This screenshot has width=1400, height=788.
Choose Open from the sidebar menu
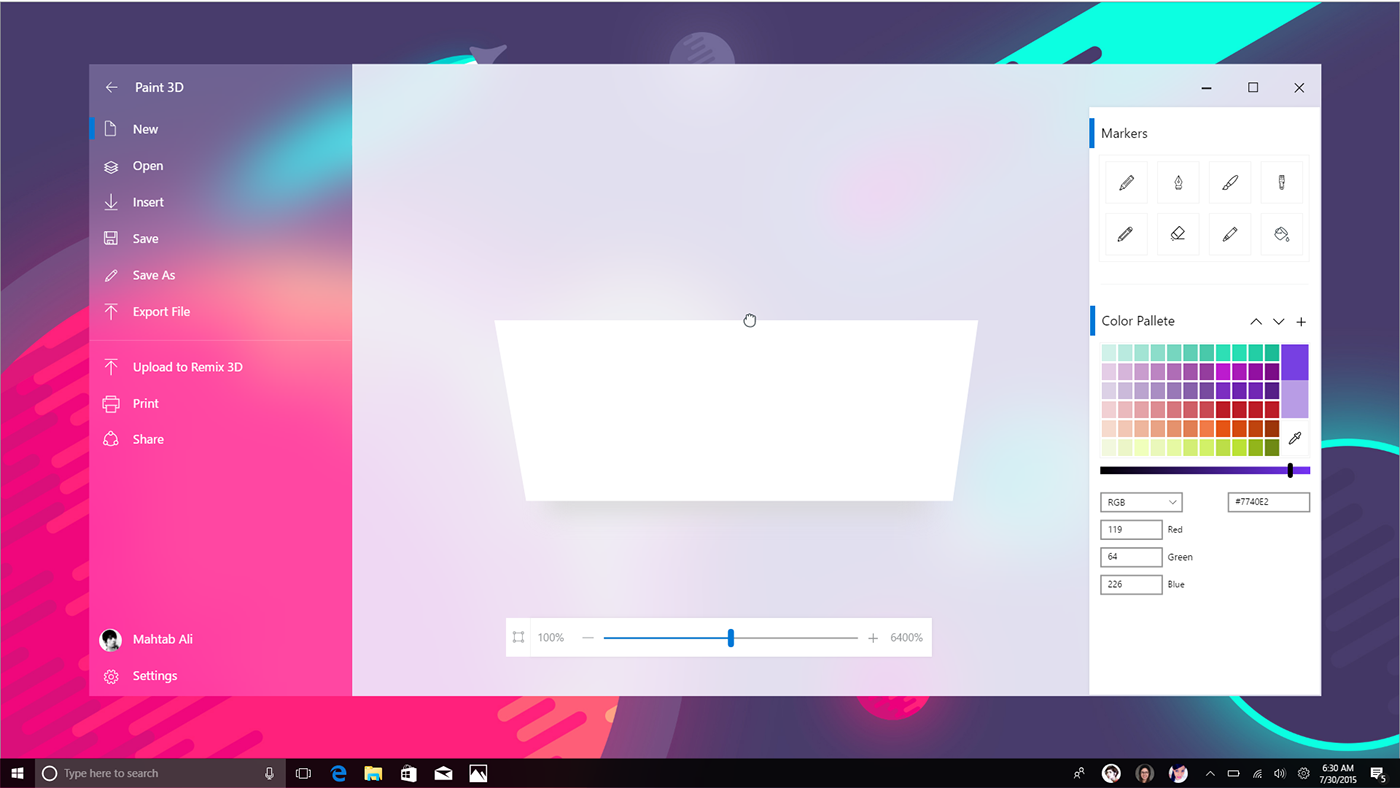click(221, 166)
